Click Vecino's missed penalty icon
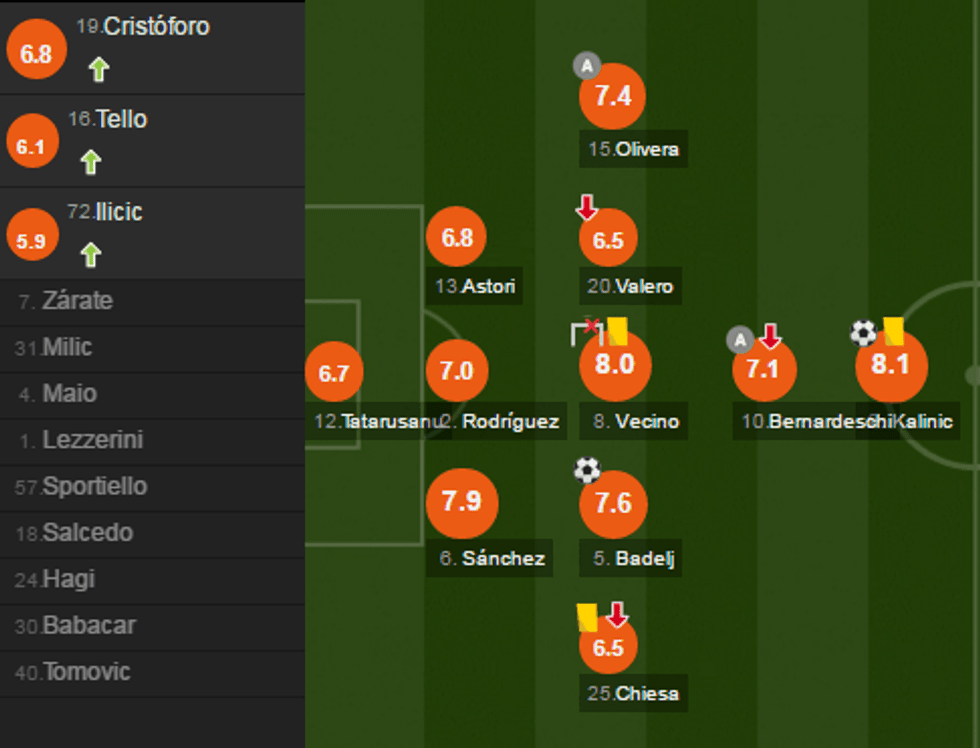Viewport: 980px width, 748px height. 587,331
